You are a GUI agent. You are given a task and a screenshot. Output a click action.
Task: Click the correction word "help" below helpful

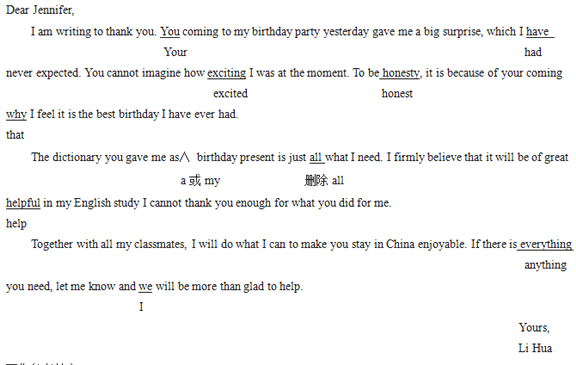point(16,224)
